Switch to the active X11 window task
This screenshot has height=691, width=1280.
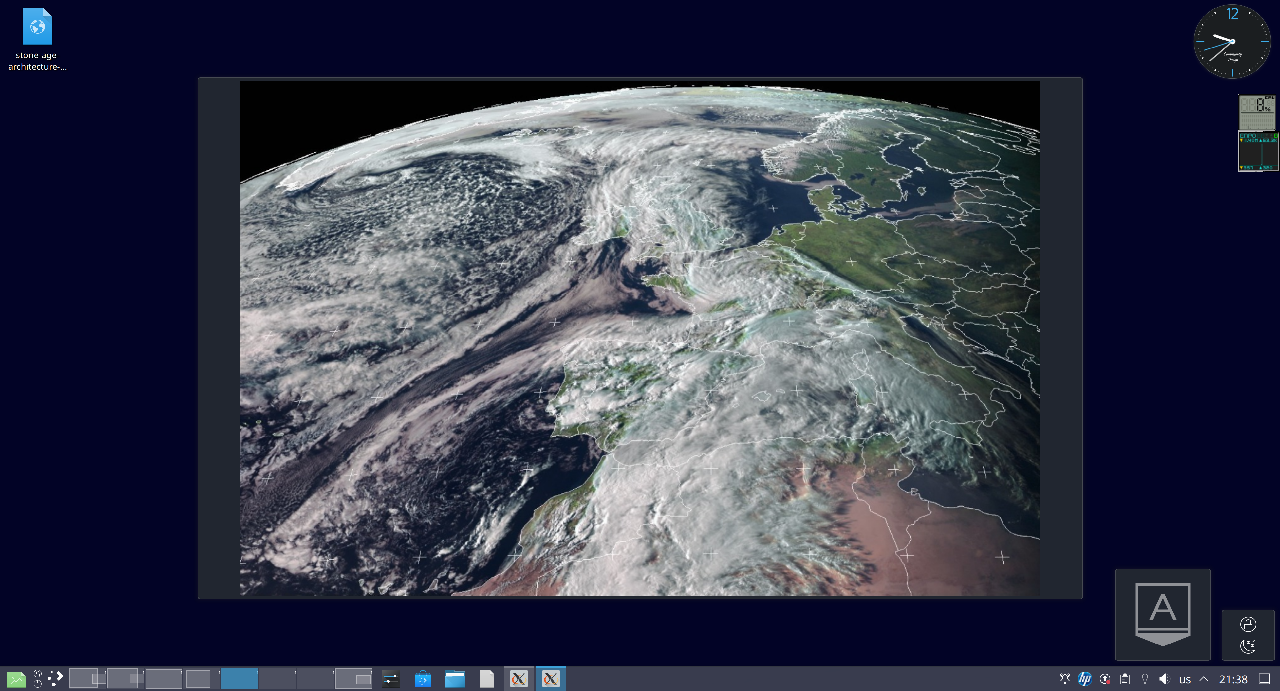coord(550,679)
